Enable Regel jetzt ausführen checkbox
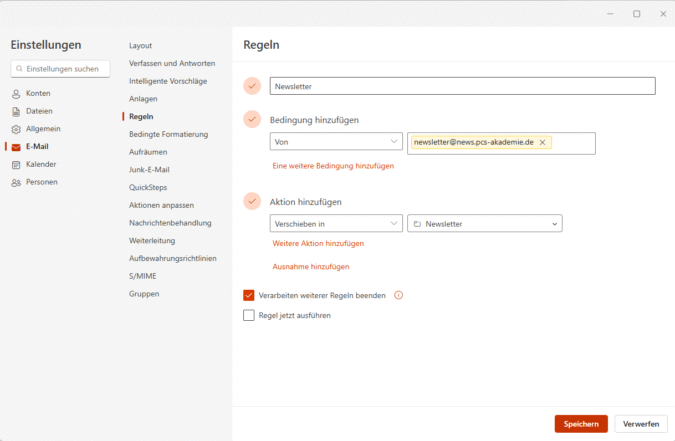The height and width of the screenshot is (441, 675). click(249, 315)
